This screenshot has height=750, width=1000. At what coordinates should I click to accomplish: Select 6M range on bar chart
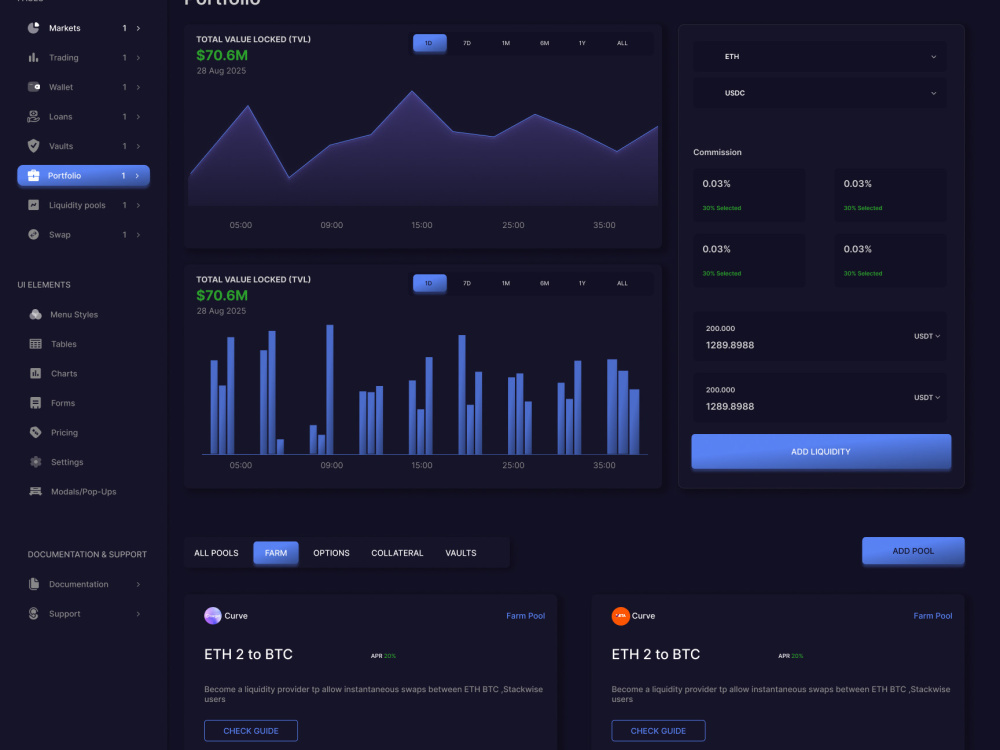pos(545,283)
